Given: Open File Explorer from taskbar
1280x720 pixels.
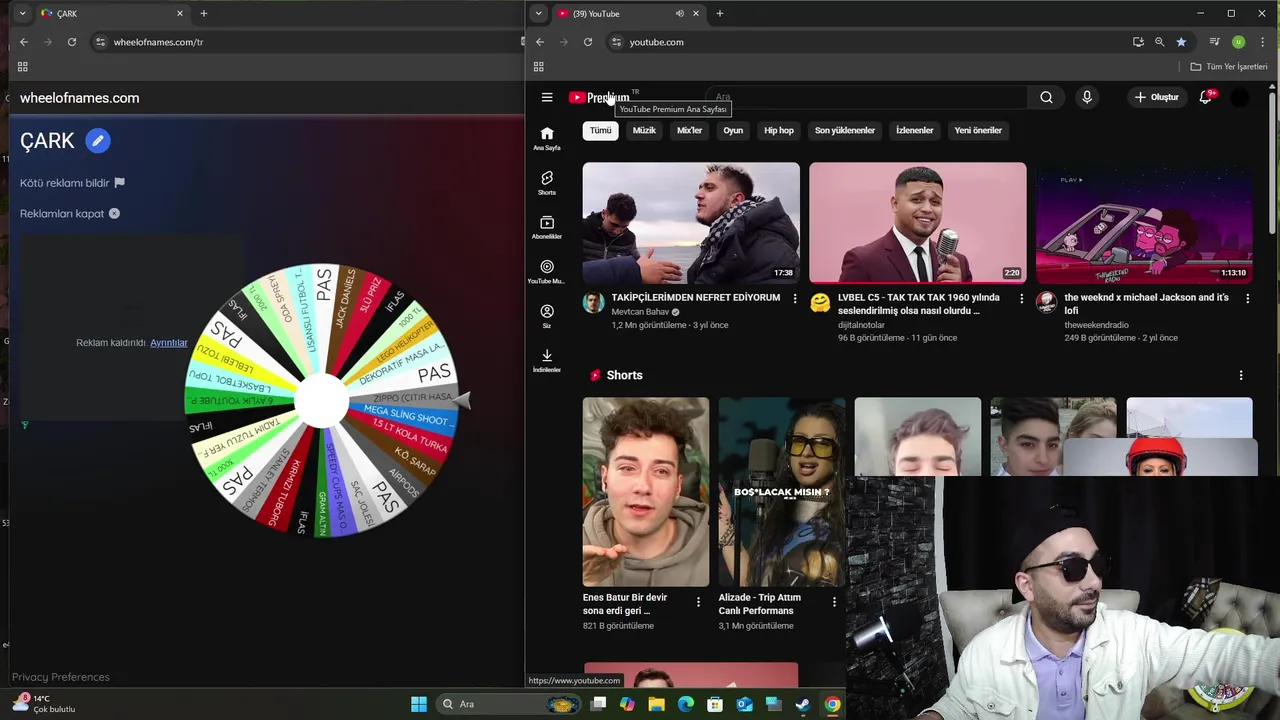Looking at the screenshot, I should point(656,704).
